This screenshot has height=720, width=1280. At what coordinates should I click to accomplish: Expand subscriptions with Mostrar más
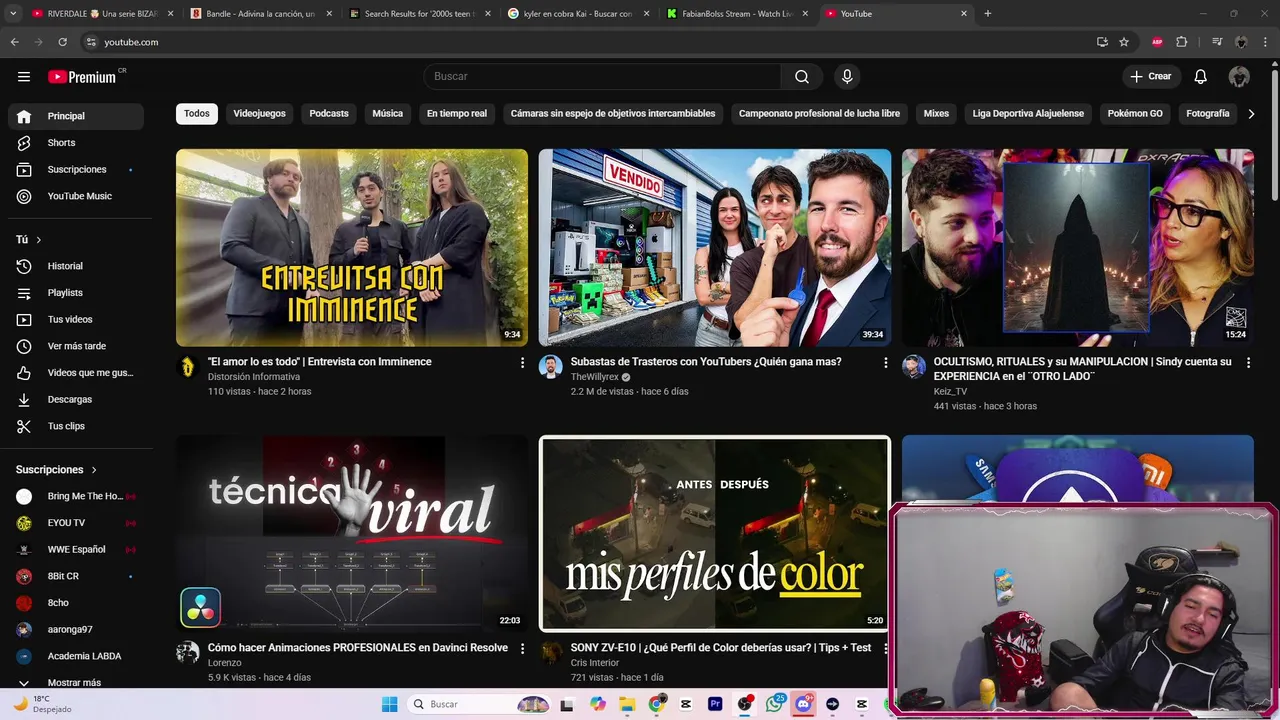pos(76,683)
